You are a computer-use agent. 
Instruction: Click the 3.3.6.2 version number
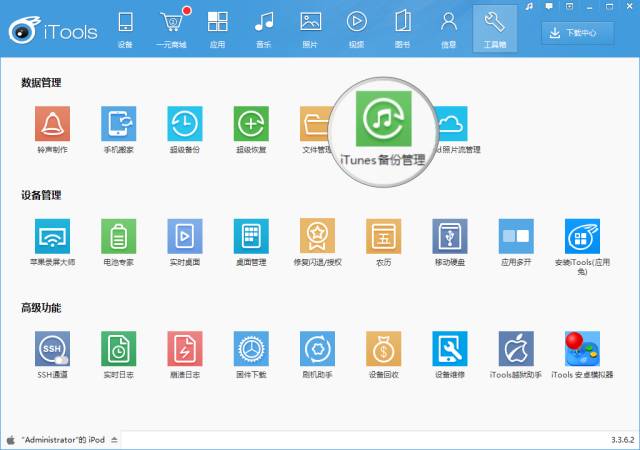click(622, 440)
